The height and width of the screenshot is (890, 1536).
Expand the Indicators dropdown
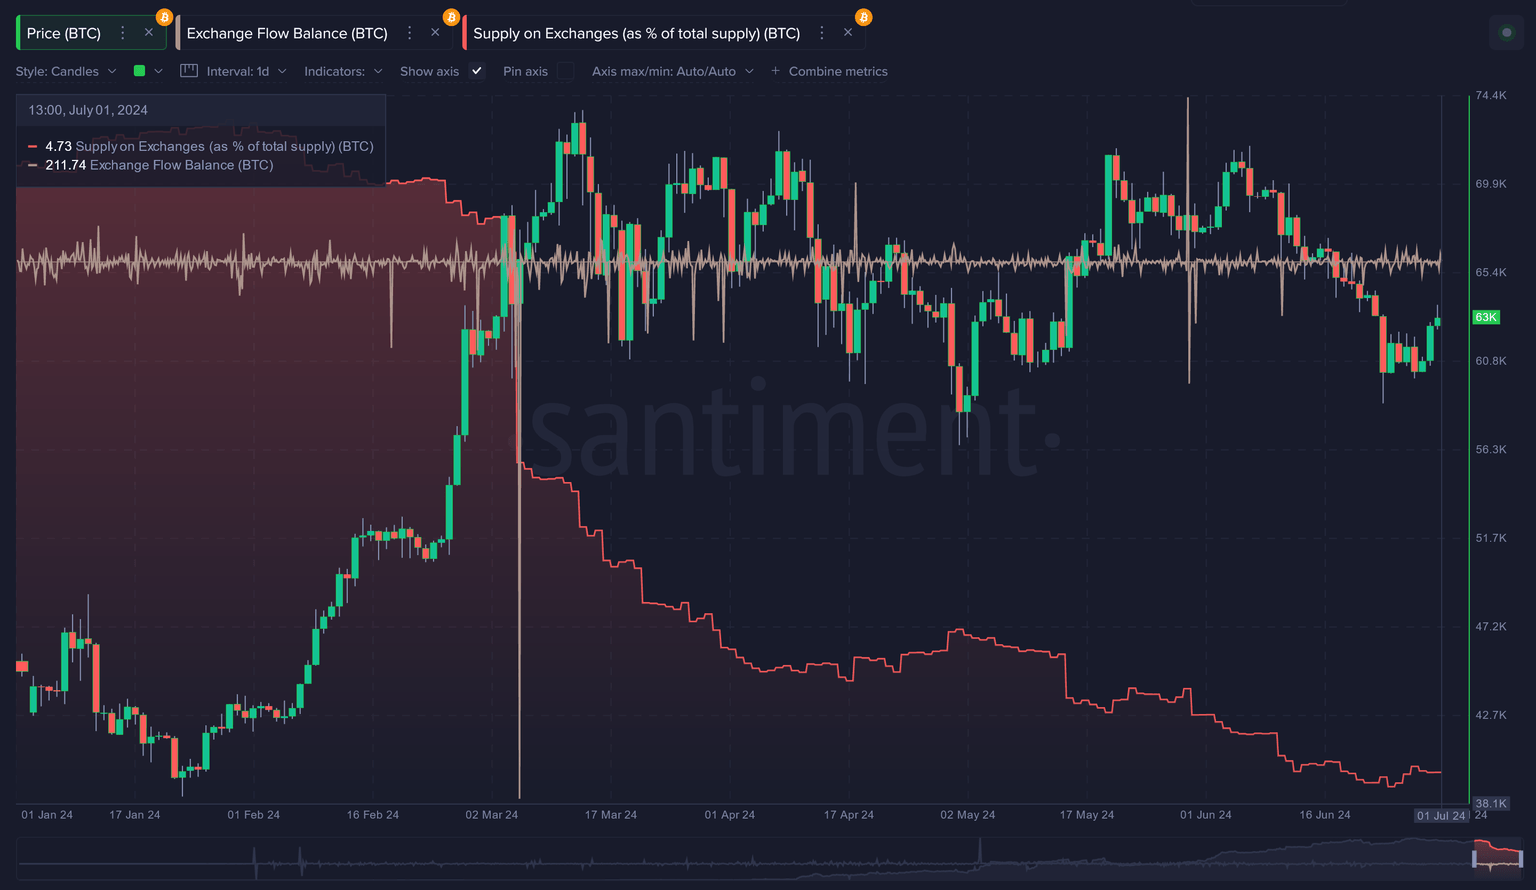click(343, 71)
